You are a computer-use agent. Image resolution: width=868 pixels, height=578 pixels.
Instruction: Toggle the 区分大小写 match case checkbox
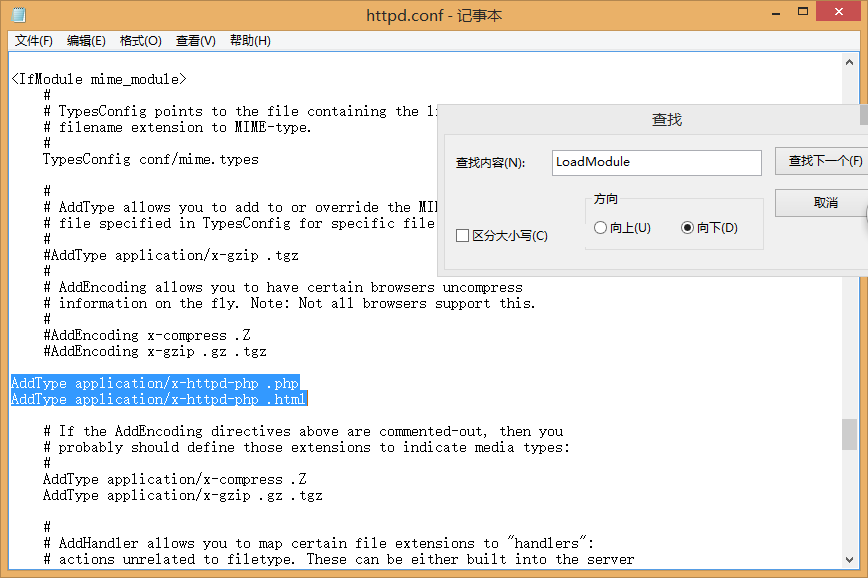coord(462,236)
